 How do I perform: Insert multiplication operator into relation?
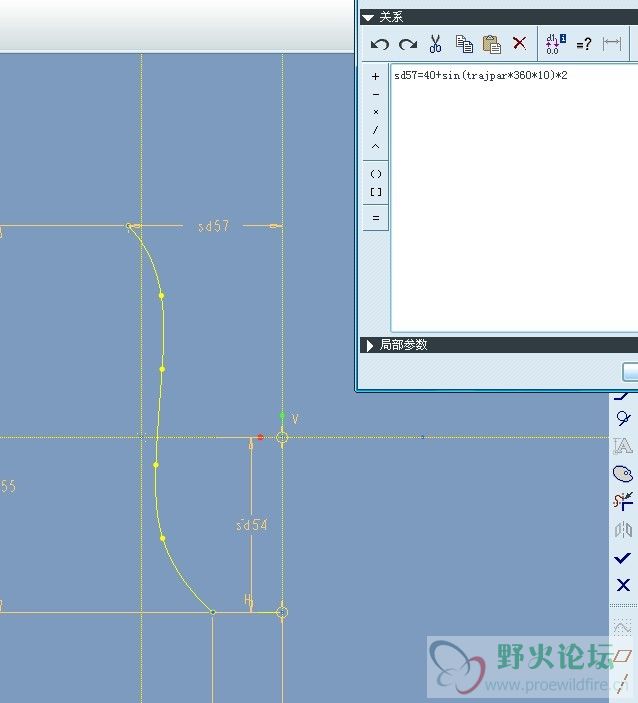(x=375, y=112)
